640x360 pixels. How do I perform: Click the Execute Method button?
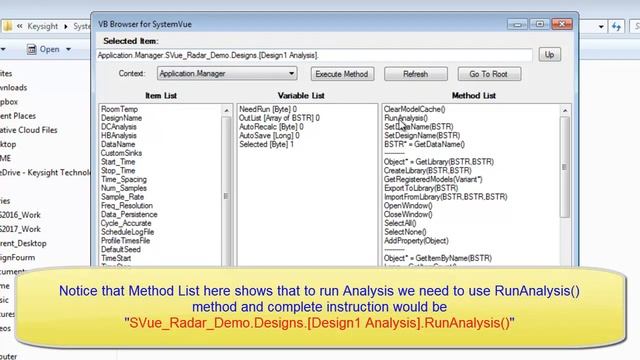coord(342,74)
